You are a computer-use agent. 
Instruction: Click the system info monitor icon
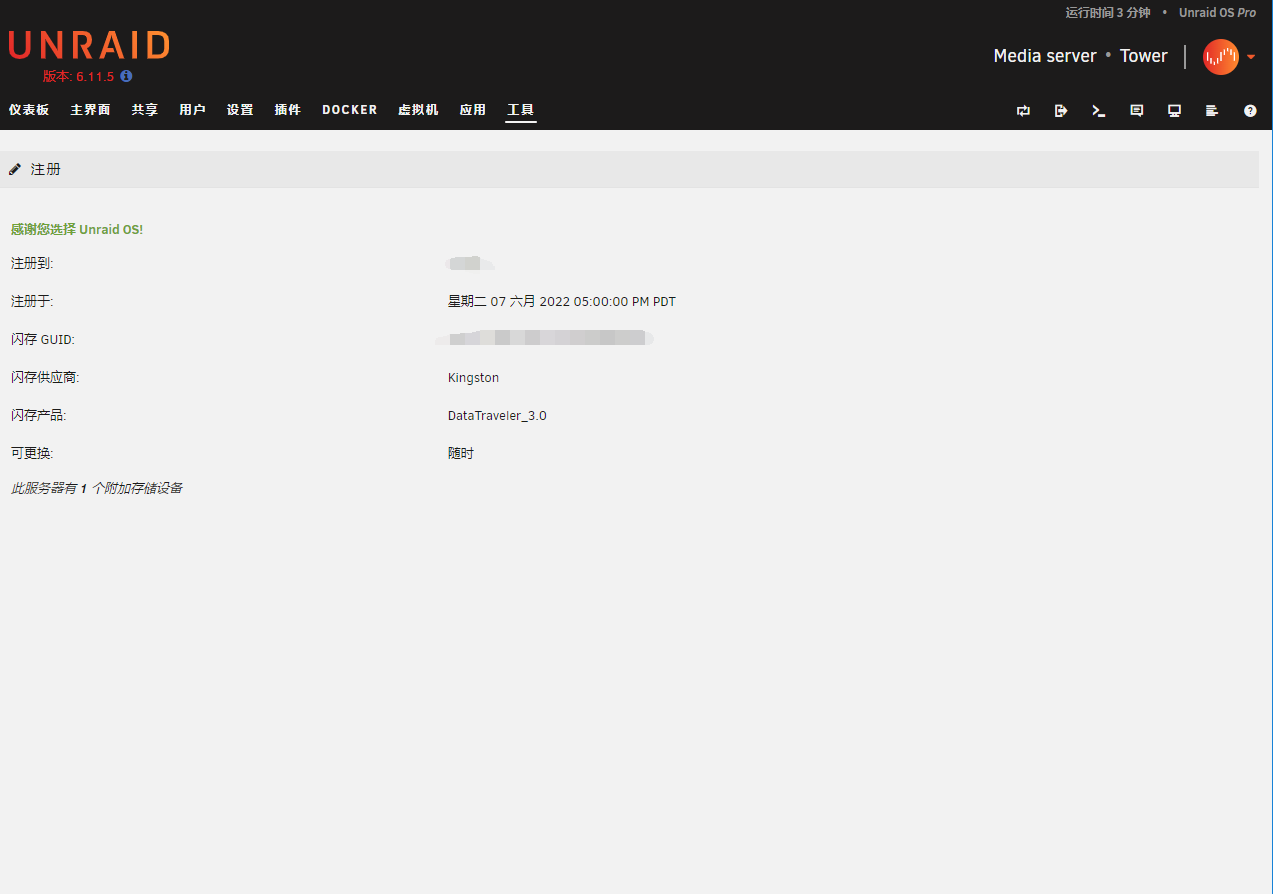[1175, 111]
